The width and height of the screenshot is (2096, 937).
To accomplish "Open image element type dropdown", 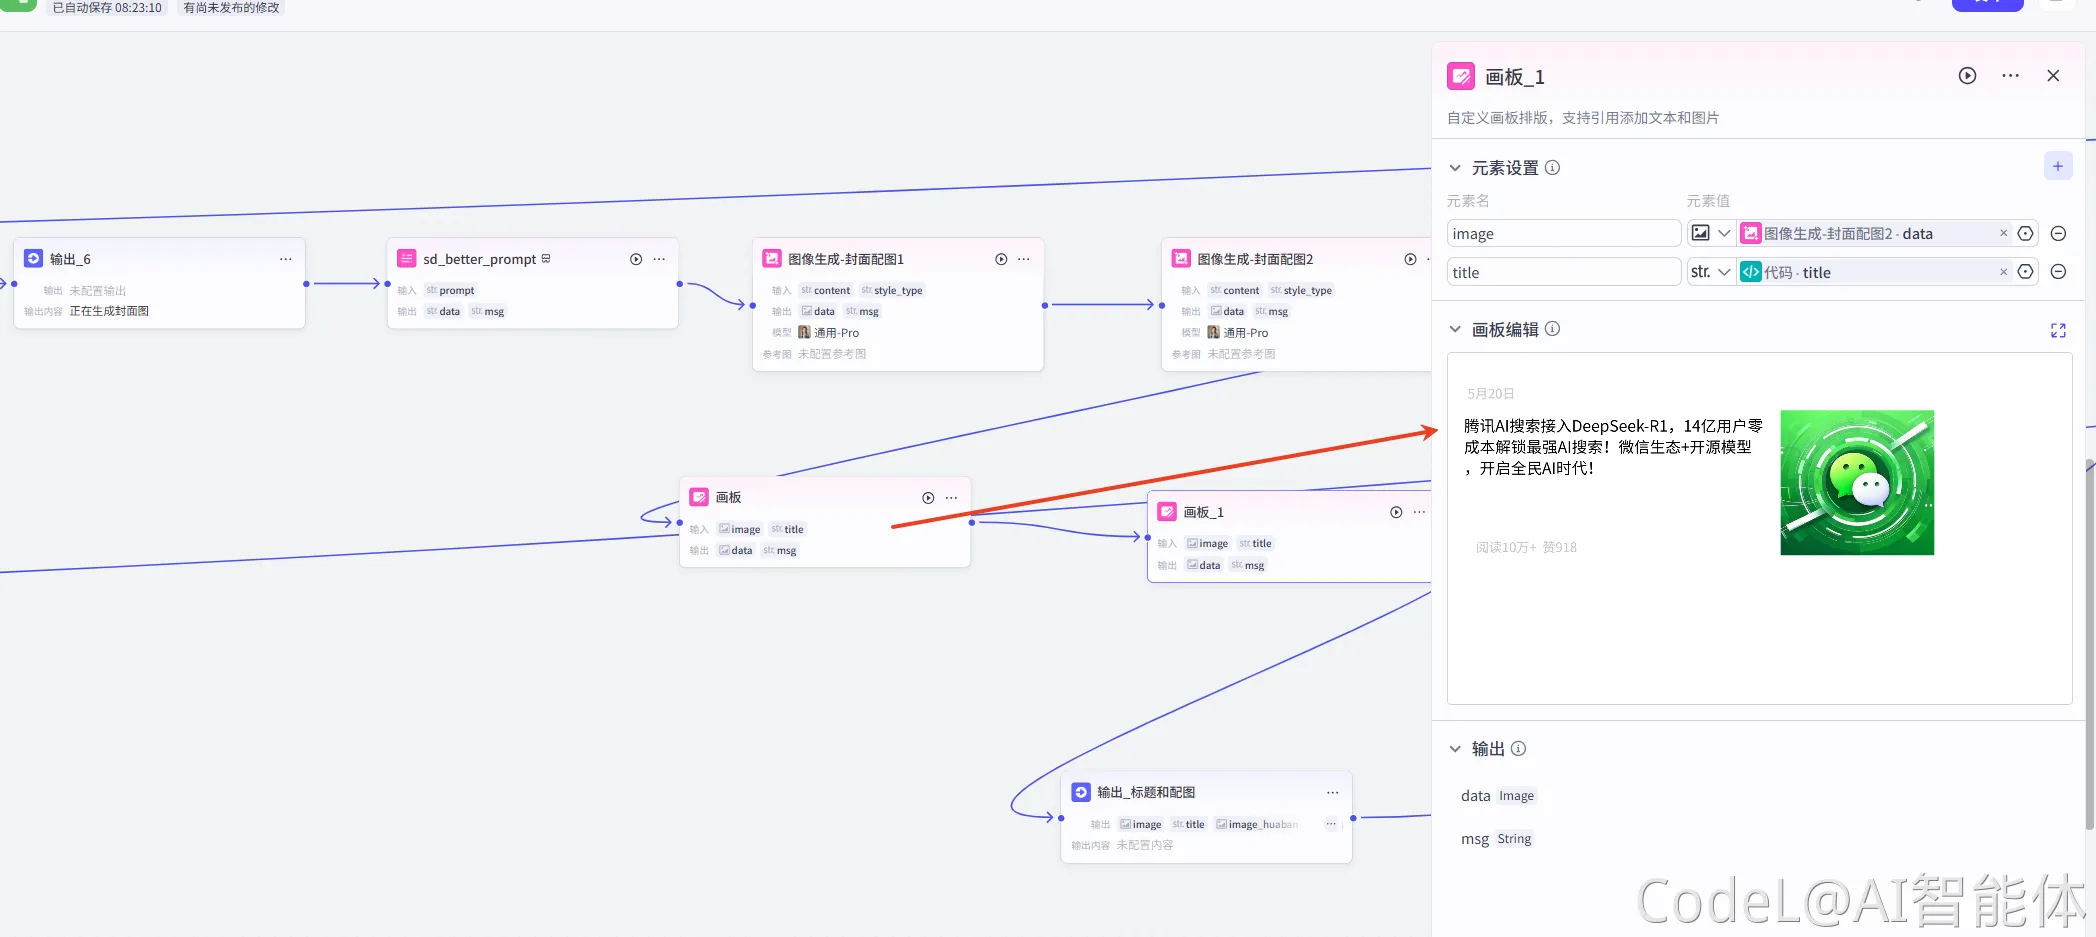I will [1711, 234].
